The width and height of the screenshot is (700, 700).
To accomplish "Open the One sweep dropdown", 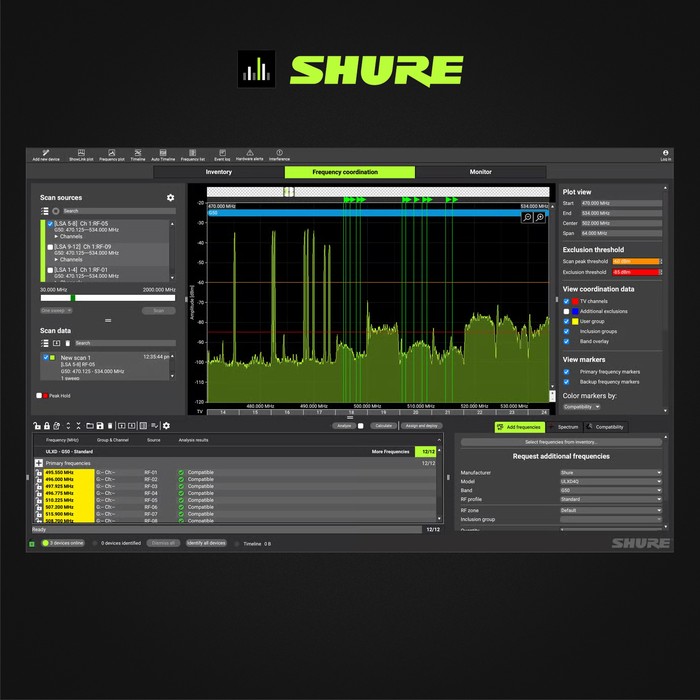I will coord(56,310).
